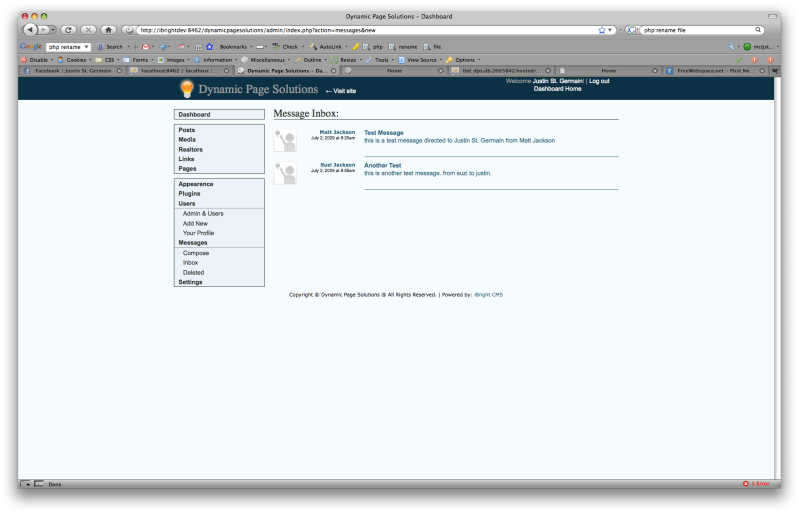The image size is (799, 513).
Task: Switch to the Facebook | Justin St. Germain tab
Action: click(72, 71)
